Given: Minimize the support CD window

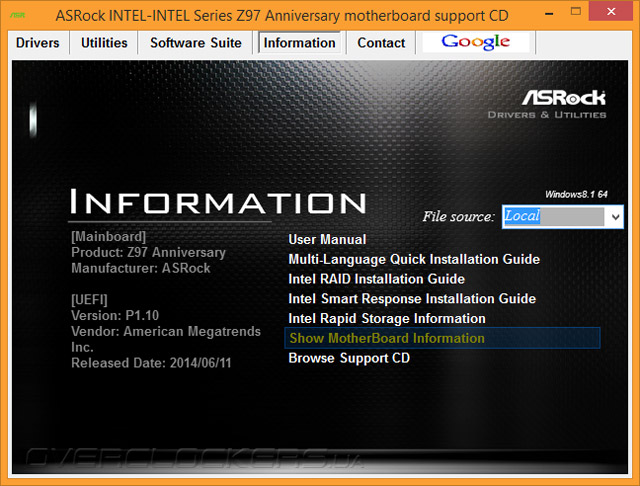Looking at the screenshot, I should pyautogui.click(x=549, y=13).
